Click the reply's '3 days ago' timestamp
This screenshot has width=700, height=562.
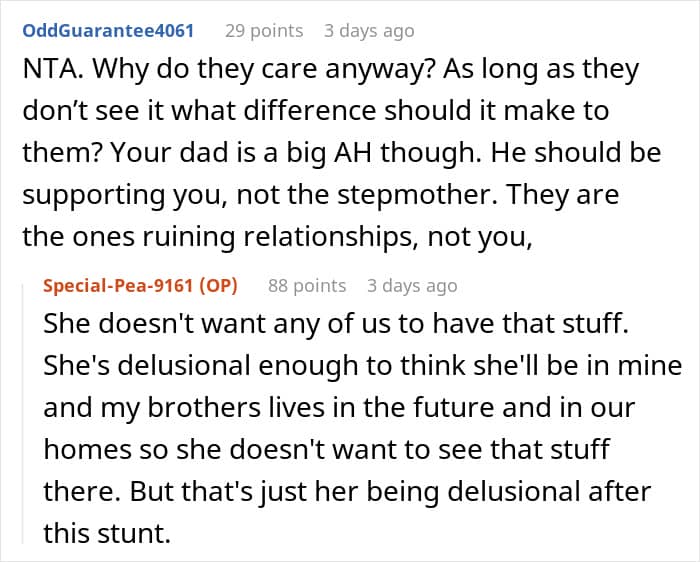tap(412, 286)
